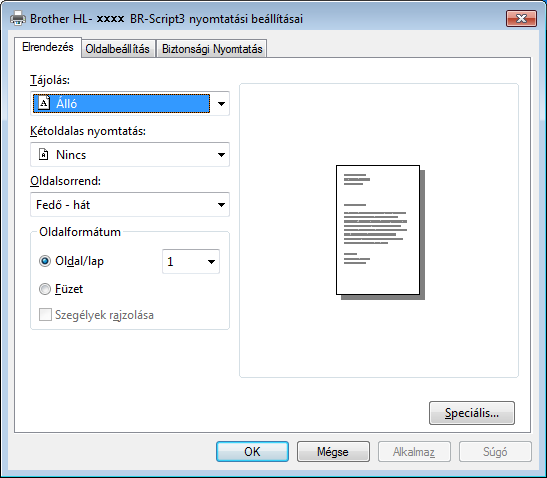Open the Tájolás orientation dropdown

pos(130,103)
